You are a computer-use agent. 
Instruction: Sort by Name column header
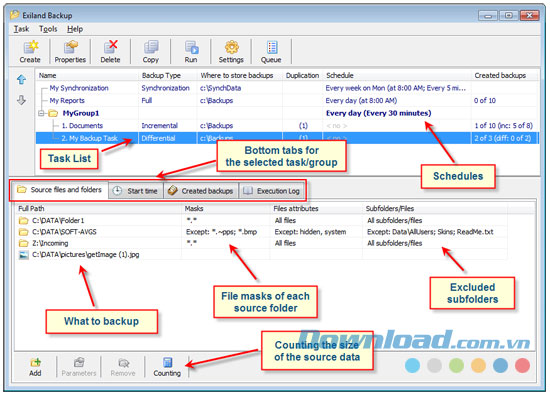pos(88,75)
